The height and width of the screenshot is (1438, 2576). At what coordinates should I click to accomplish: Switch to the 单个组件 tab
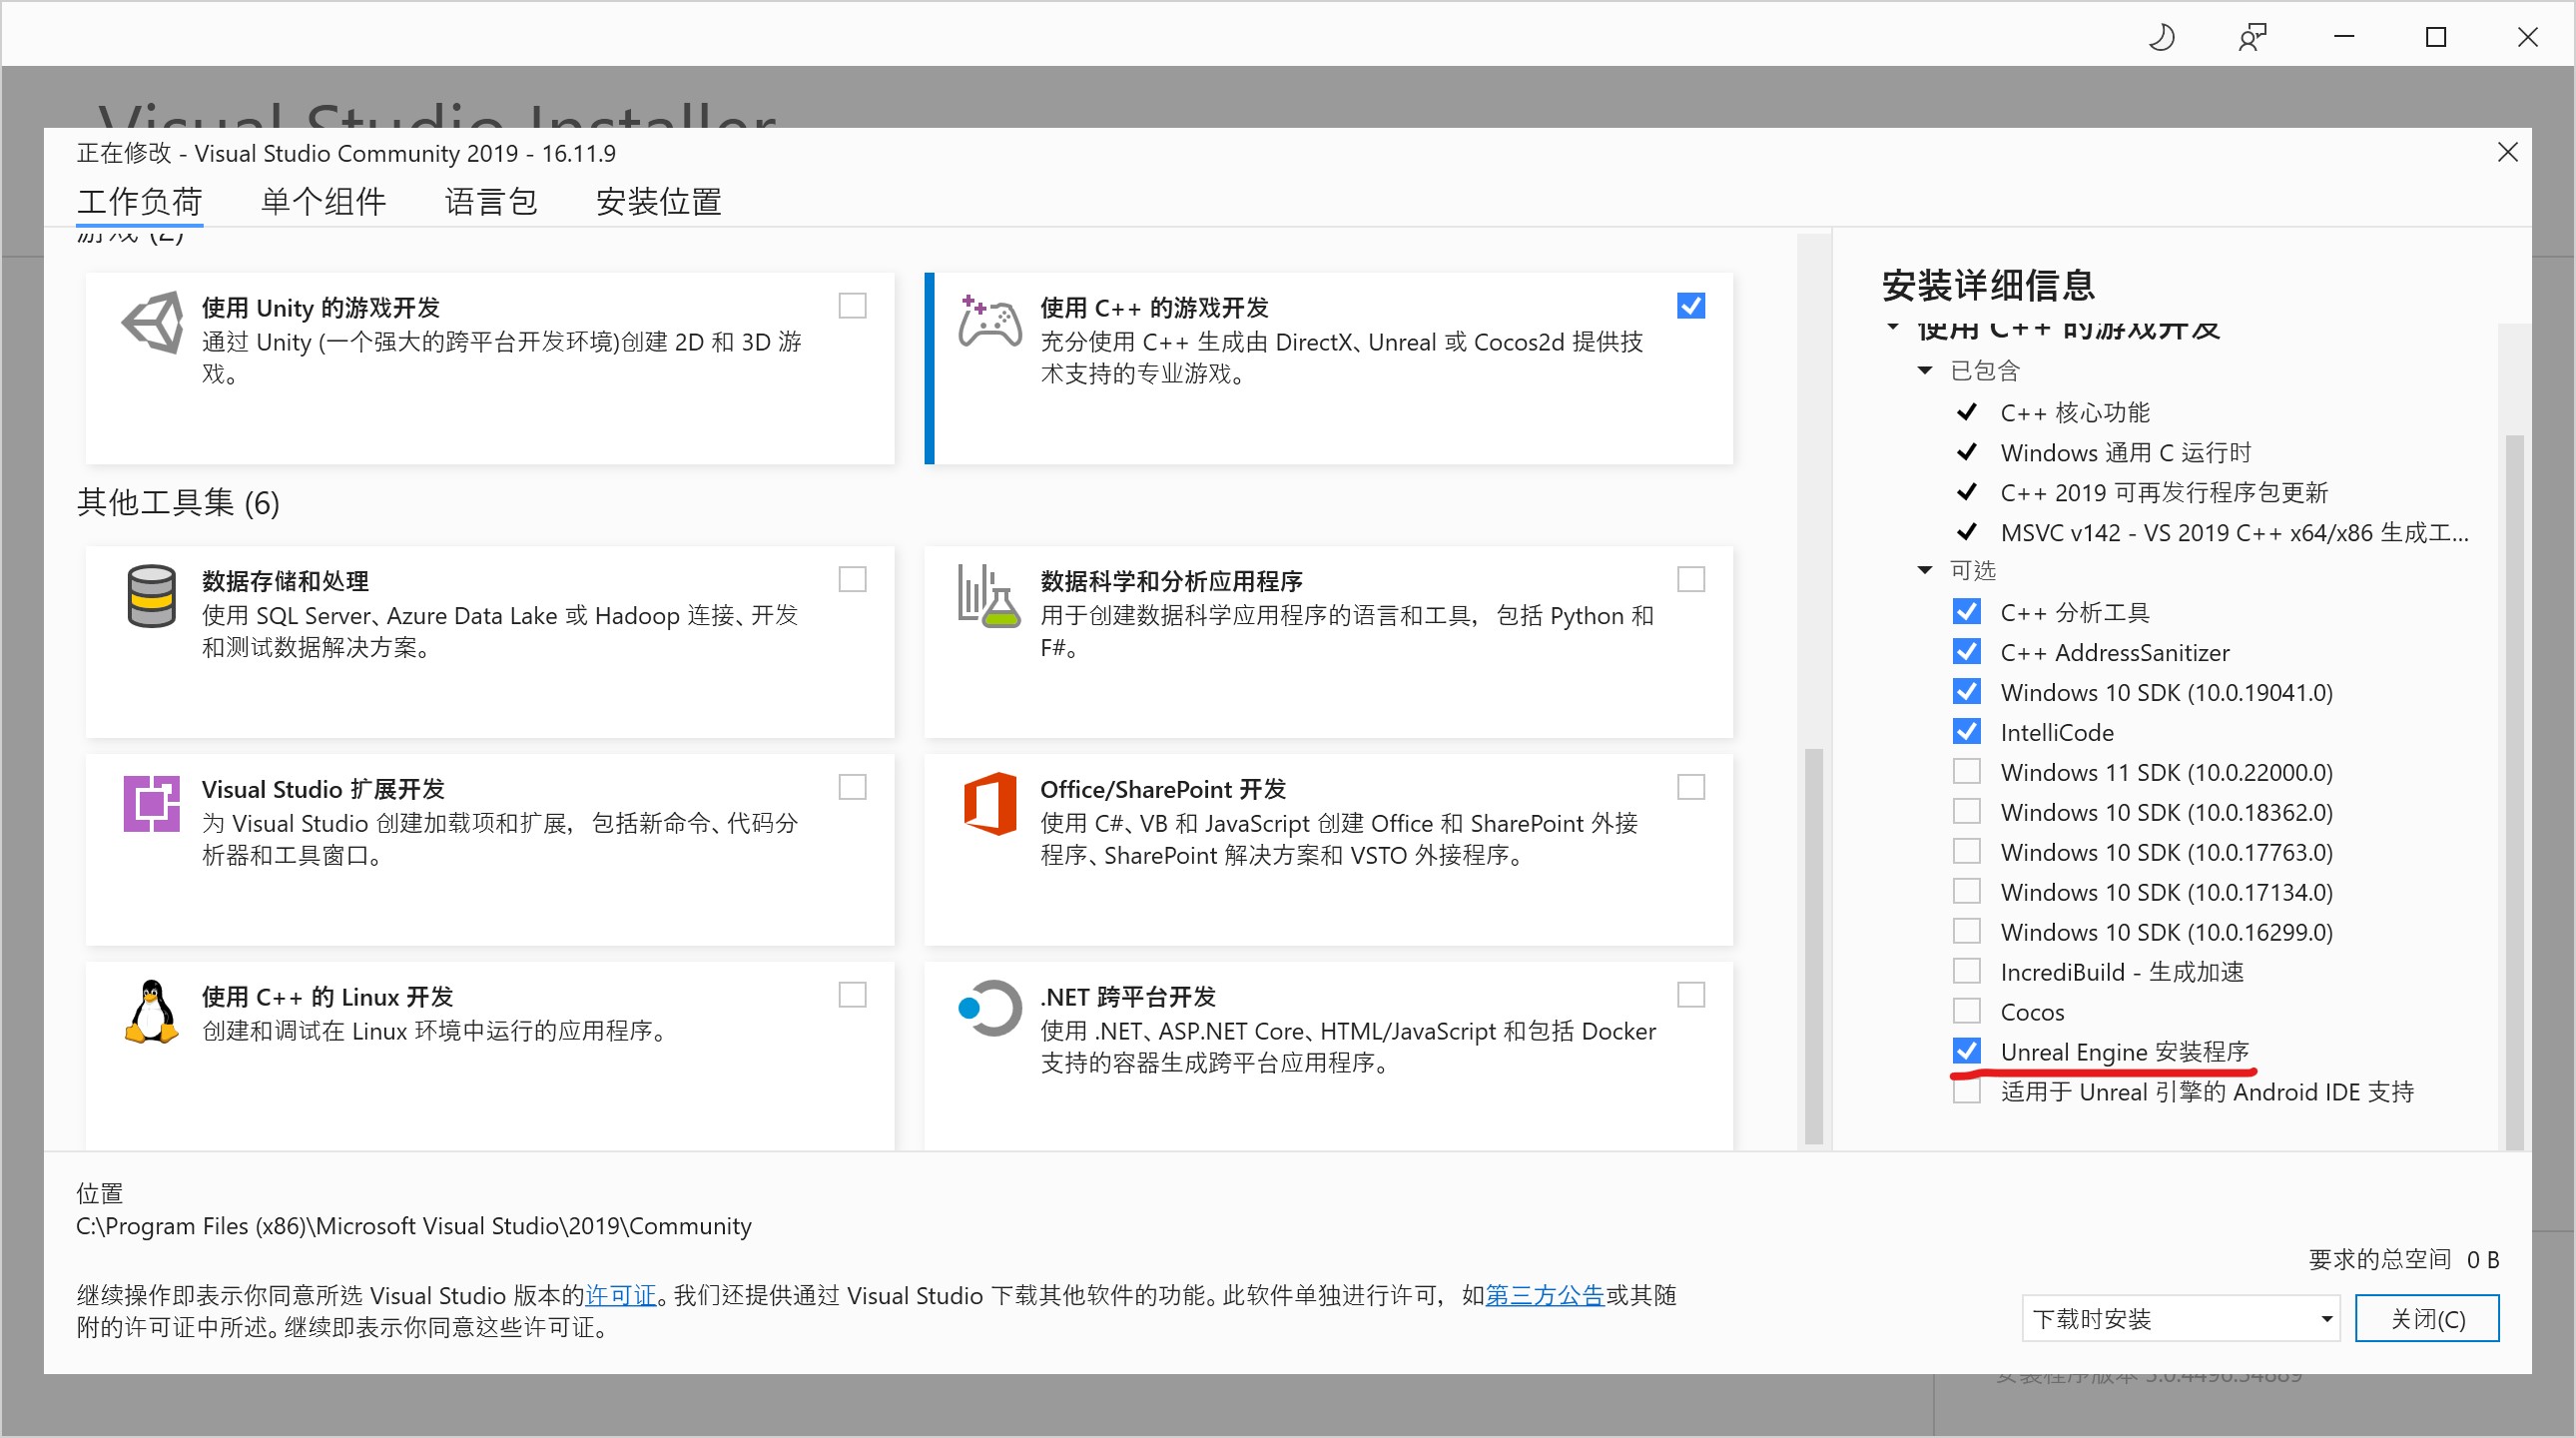click(x=323, y=202)
